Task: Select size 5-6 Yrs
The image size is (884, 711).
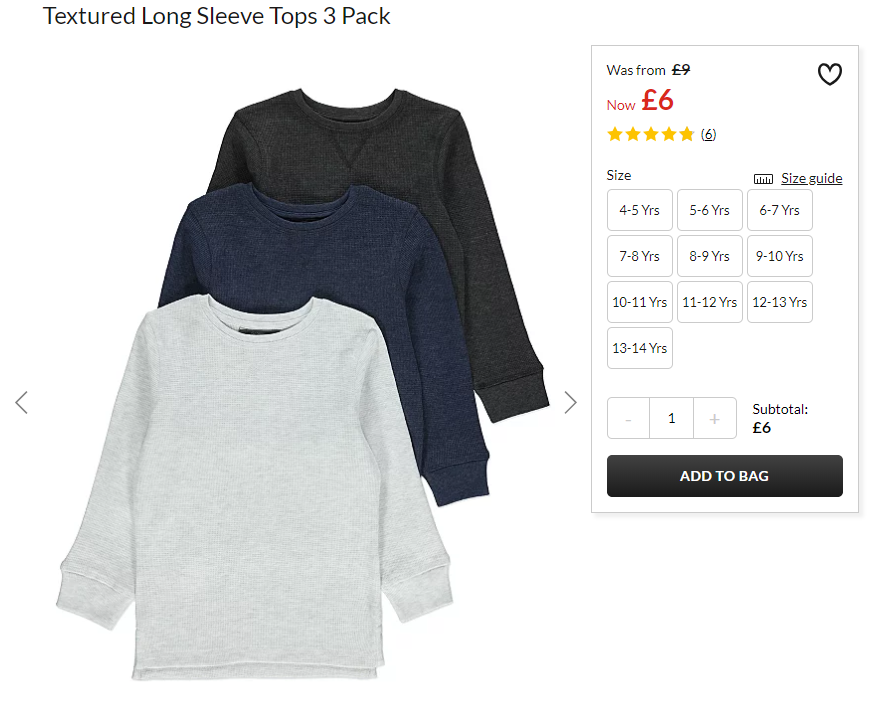Action: (709, 210)
